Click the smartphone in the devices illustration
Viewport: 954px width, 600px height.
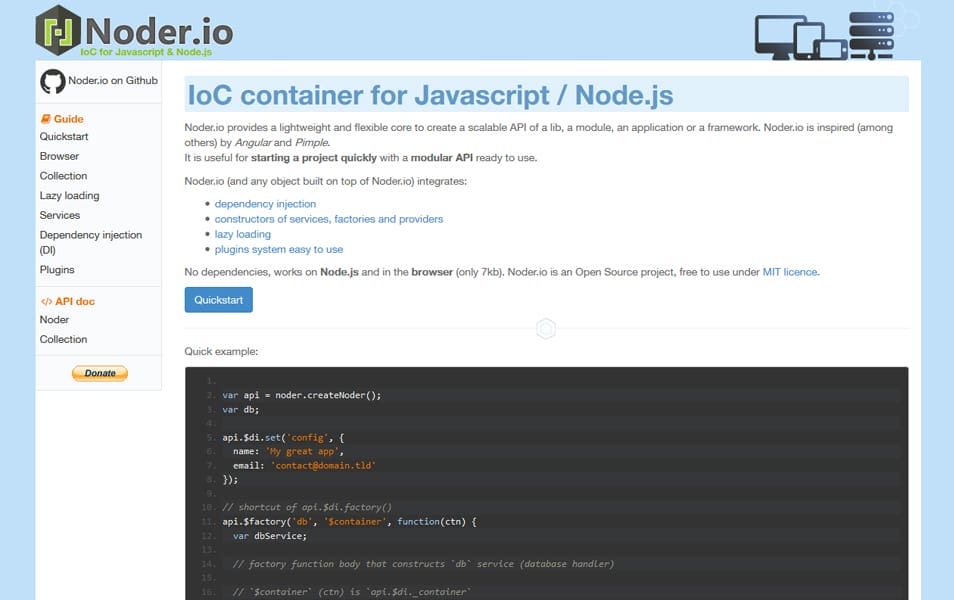pyautogui.click(x=831, y=48)
